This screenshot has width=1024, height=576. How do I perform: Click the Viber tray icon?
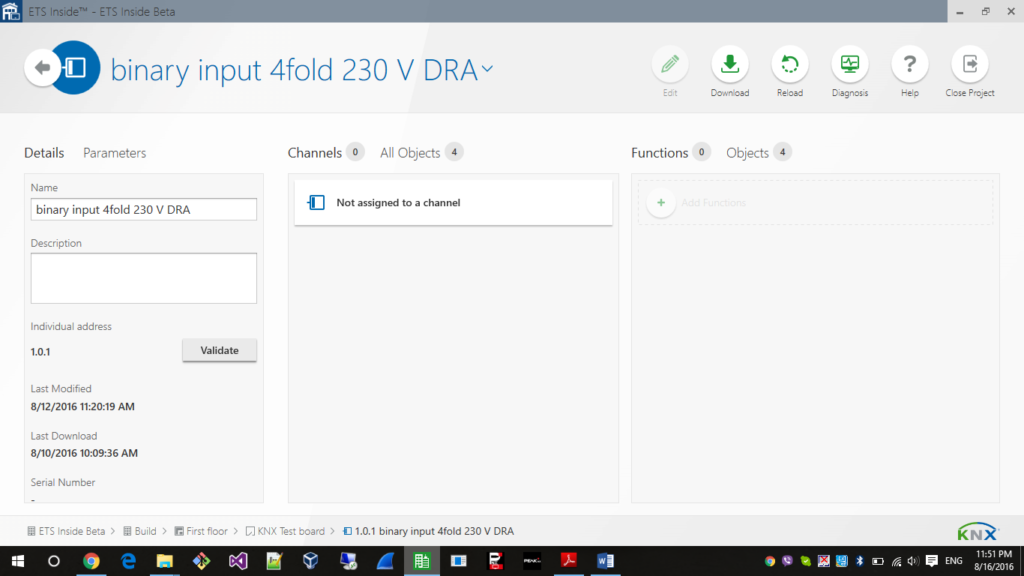point(787,561)
